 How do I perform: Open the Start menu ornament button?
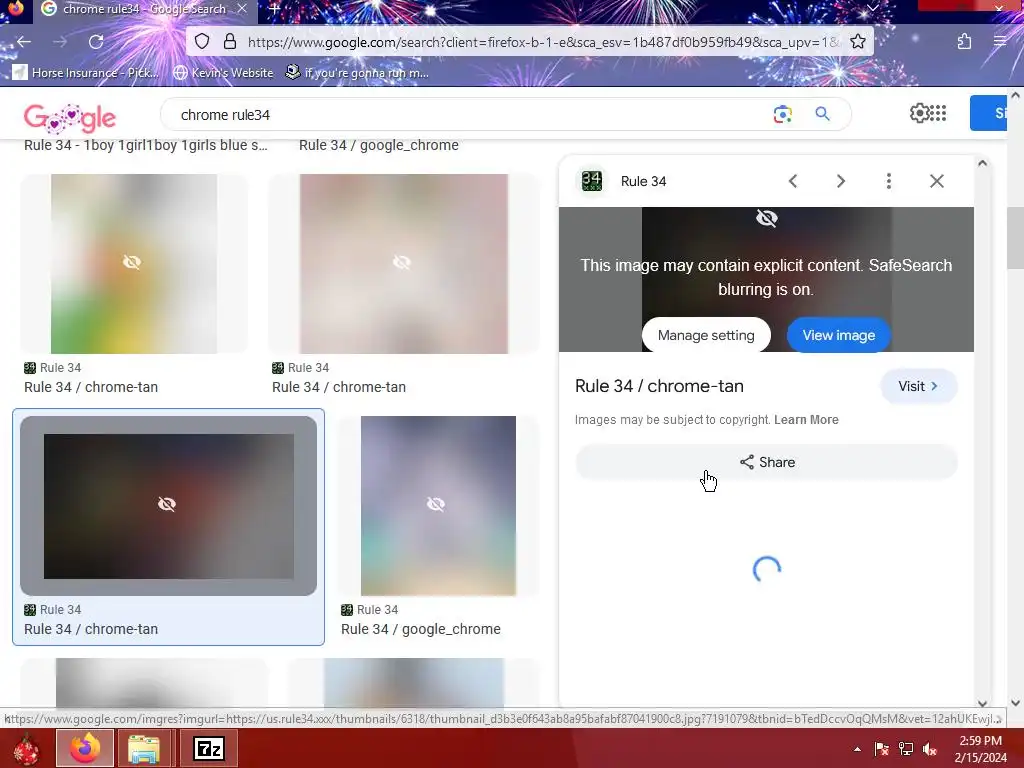26,748
